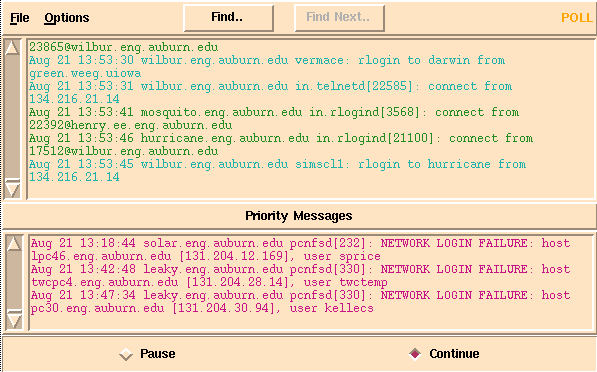
Task: Click the down arrow in the Priority Messages scrollbar
Action: point(14,321)
